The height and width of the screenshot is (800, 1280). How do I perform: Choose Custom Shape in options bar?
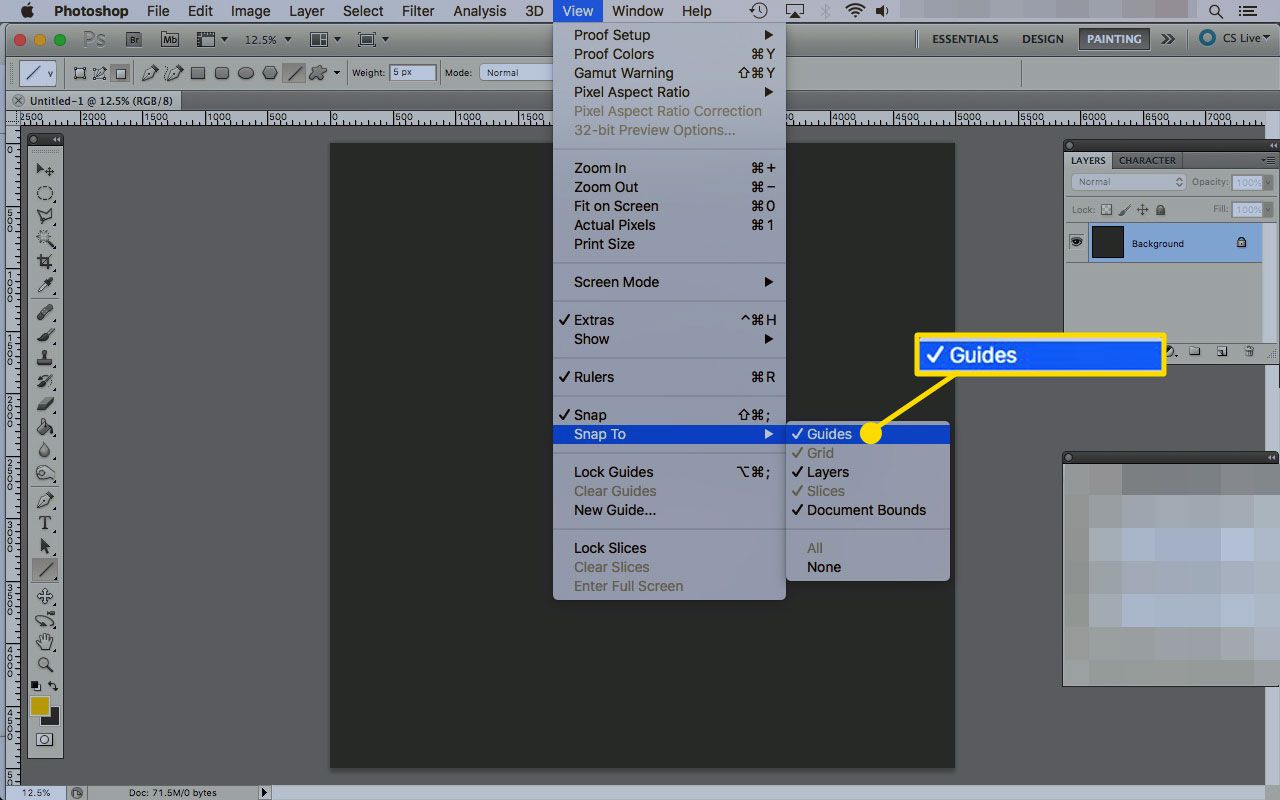click(x=318, y=73)
